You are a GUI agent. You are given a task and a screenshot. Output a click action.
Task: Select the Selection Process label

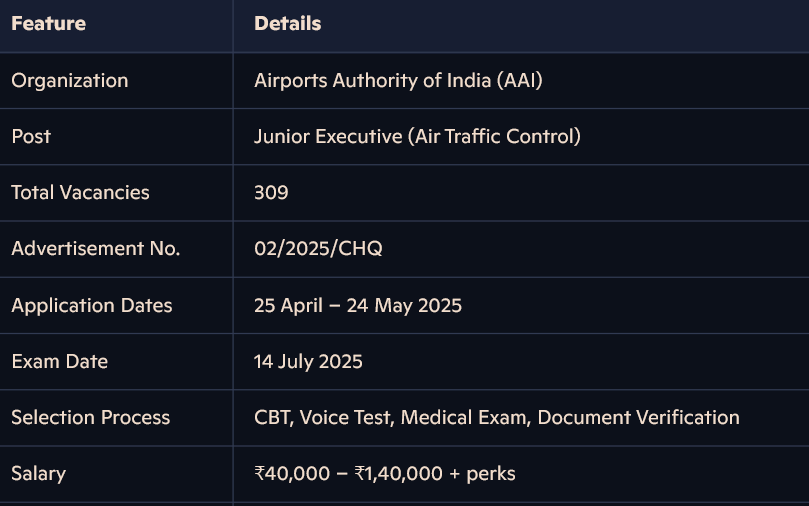pos(90,417)
